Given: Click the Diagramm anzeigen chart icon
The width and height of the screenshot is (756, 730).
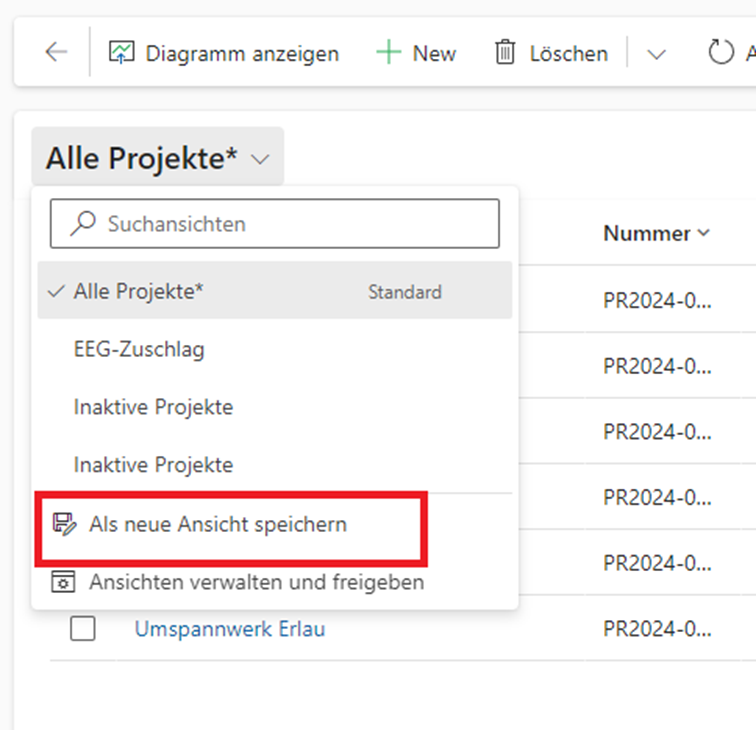Looking at the screenshot, I should pyautogui.click(x=122, y=52).
